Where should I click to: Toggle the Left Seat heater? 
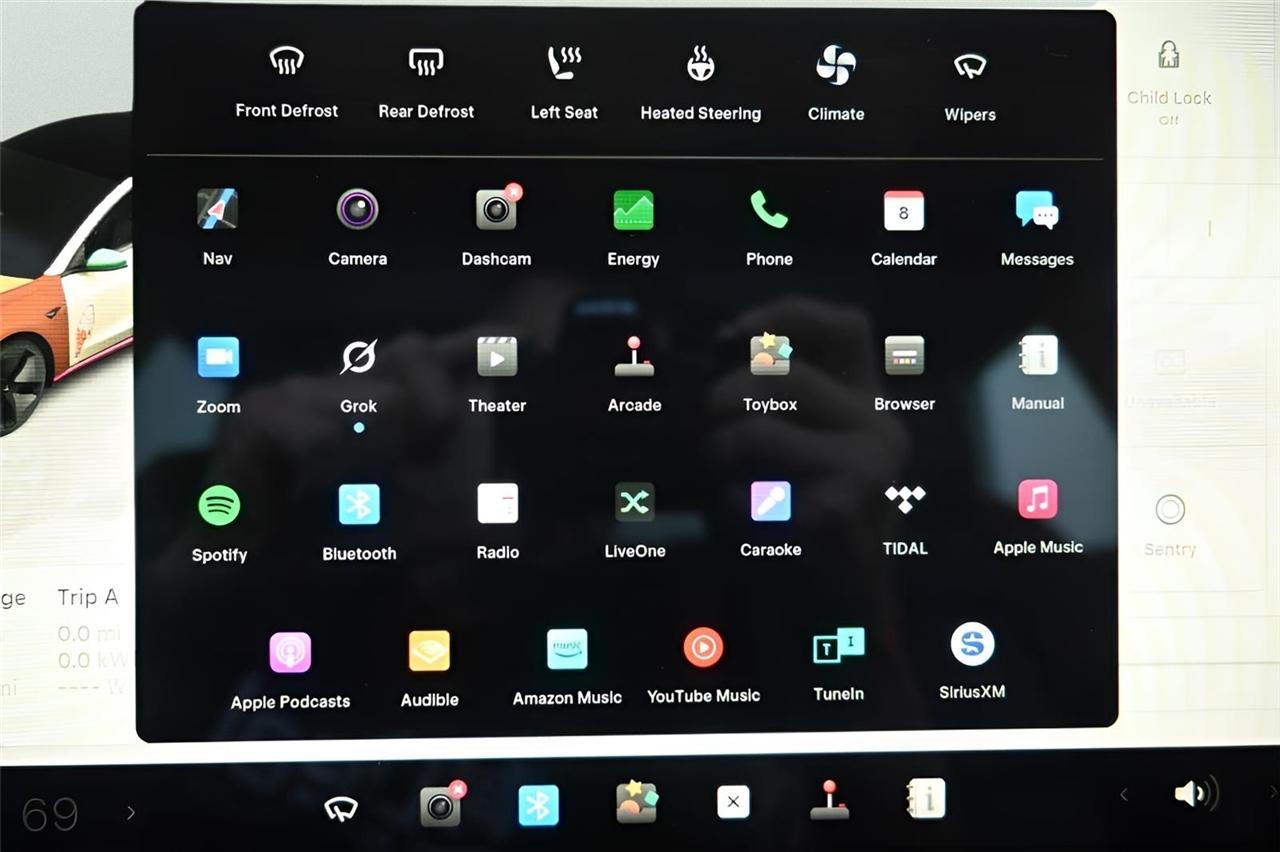click(564, 64)
